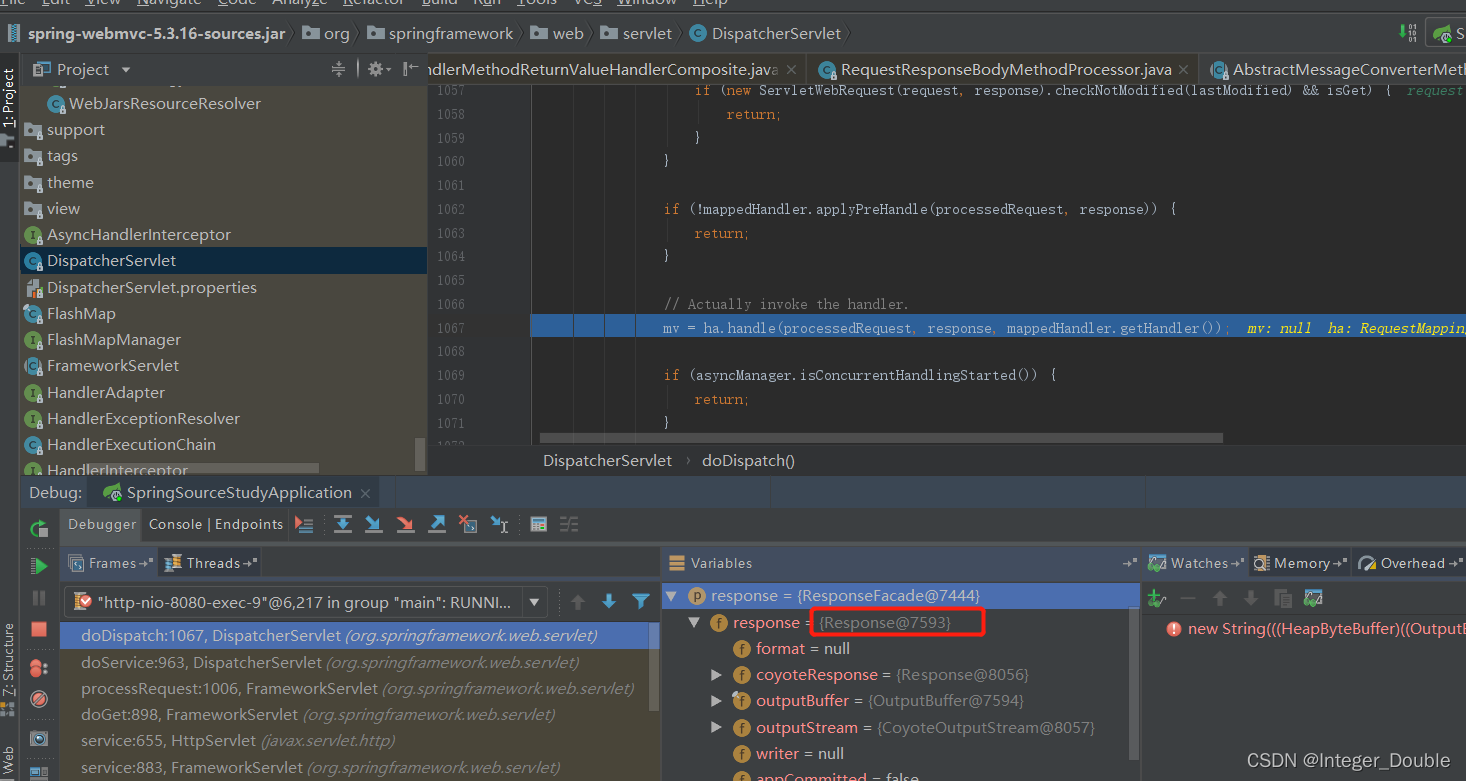Image resolution: width=1466 pixels, height=781 pixels.
Task: Open the Threads tab
Action: 212,563
